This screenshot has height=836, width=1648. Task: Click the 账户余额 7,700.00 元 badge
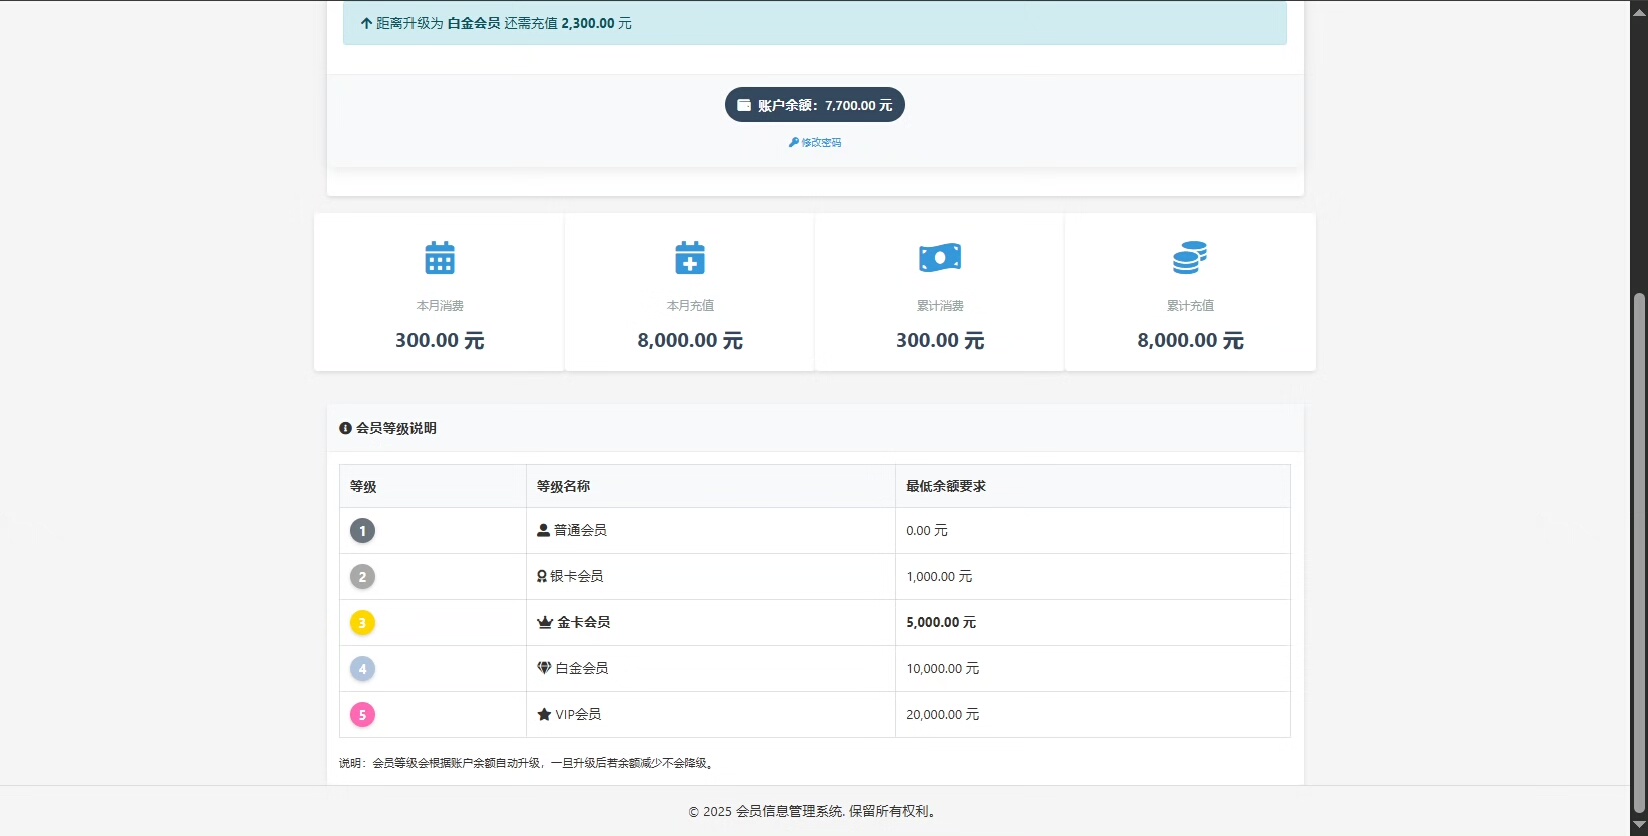[x=814, y=105]
